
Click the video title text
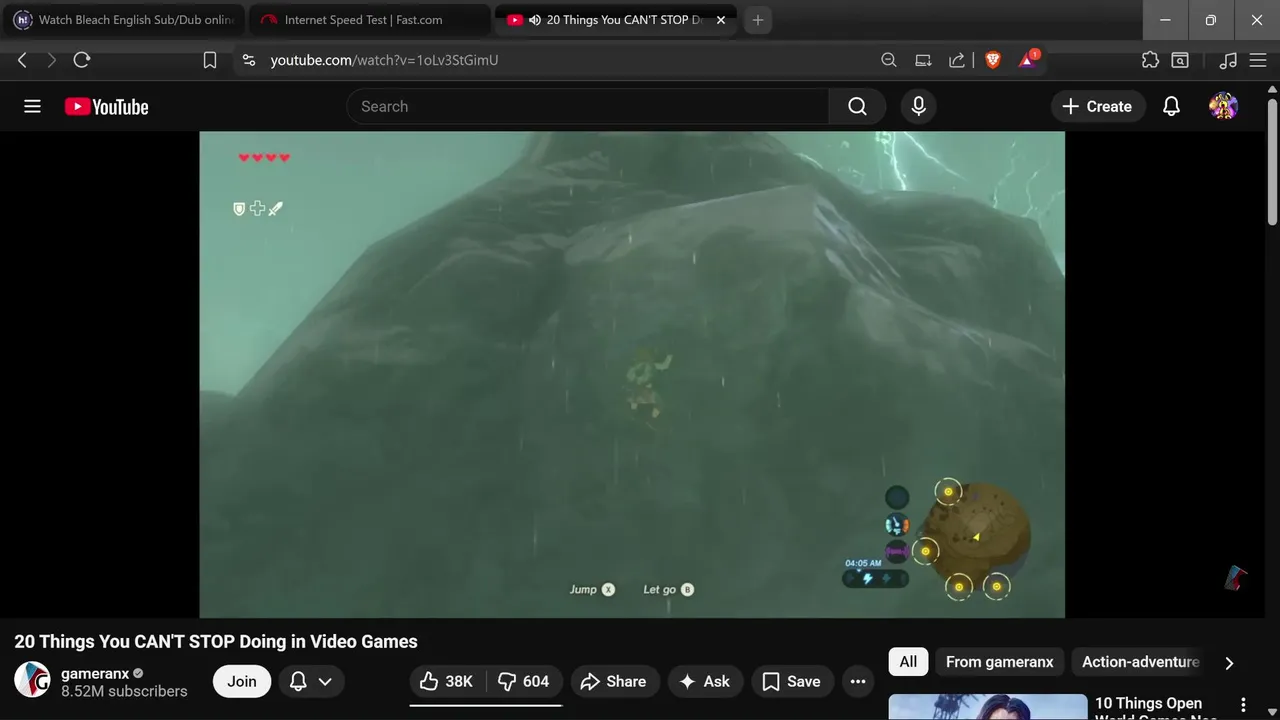(216, 642)
